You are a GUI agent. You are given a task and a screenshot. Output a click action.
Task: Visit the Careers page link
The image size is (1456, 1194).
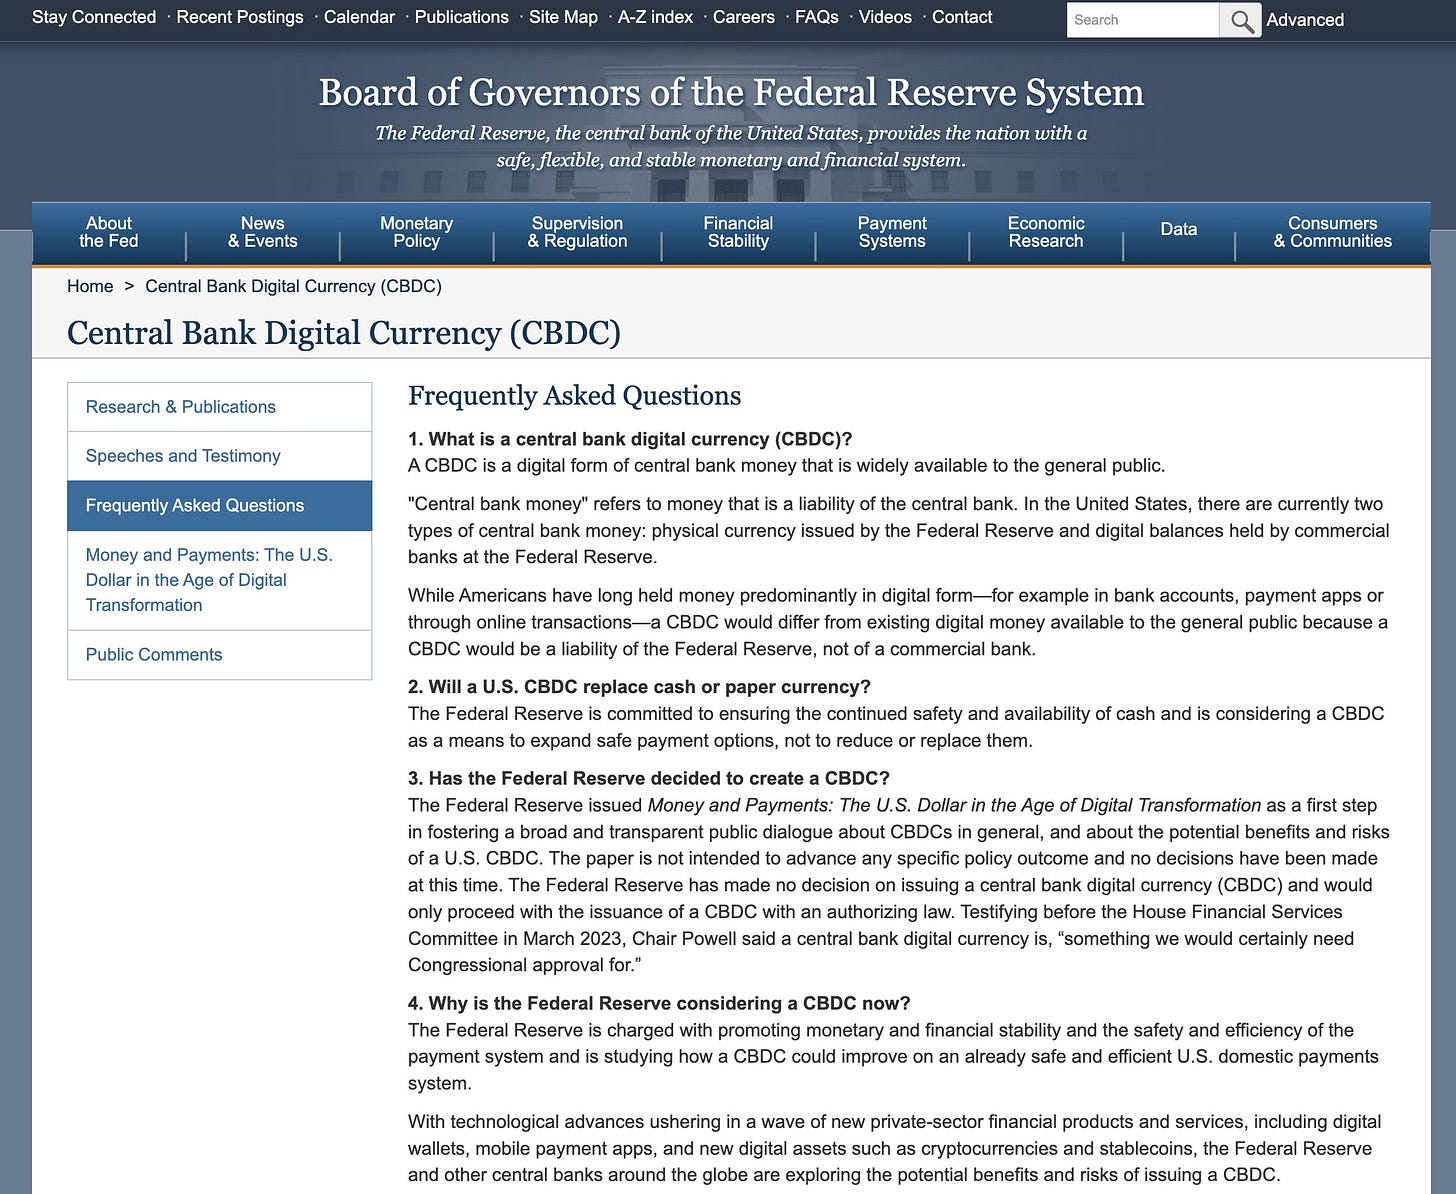click(744, 17)
